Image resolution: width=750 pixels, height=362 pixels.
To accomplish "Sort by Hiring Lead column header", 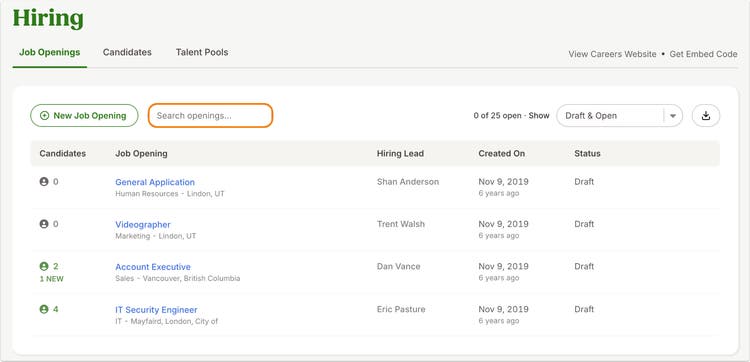I will [x=400, y=154].
